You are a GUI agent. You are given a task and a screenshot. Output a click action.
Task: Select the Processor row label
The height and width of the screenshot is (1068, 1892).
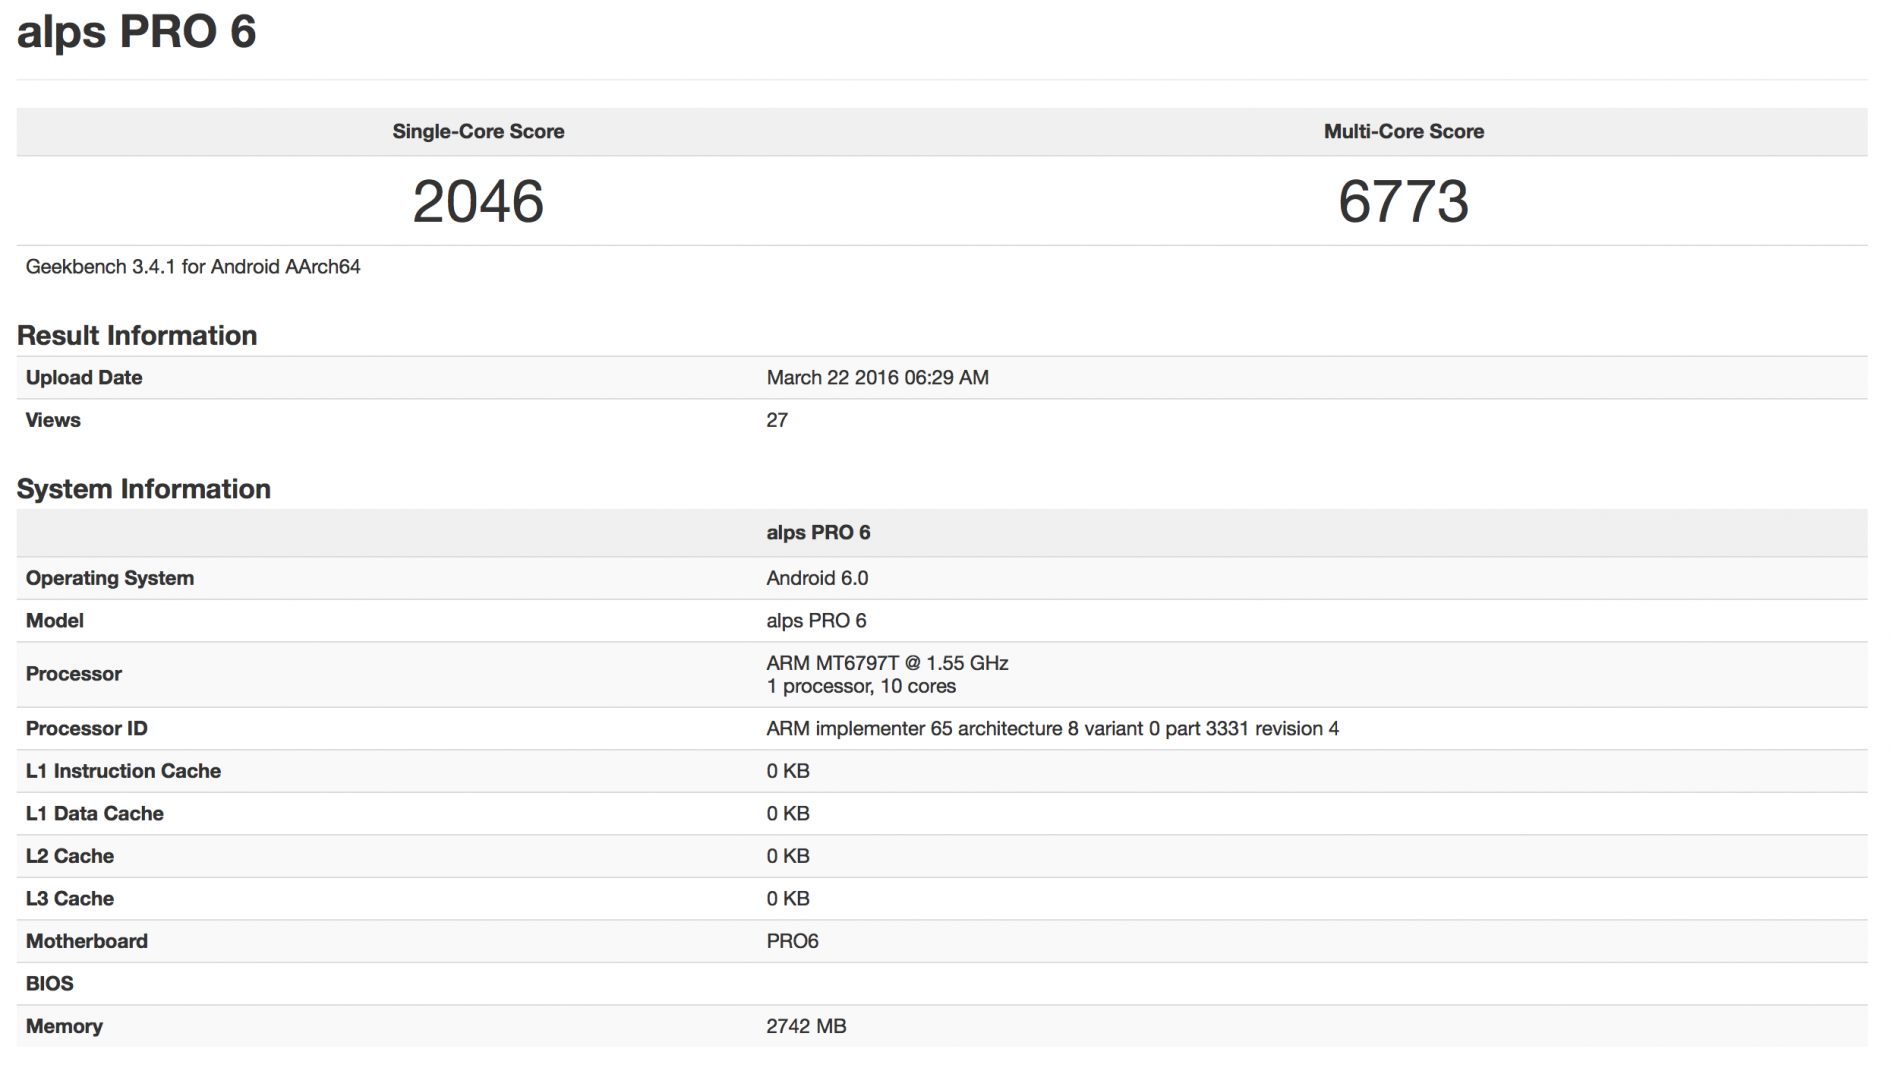click(x=74, y=674)
